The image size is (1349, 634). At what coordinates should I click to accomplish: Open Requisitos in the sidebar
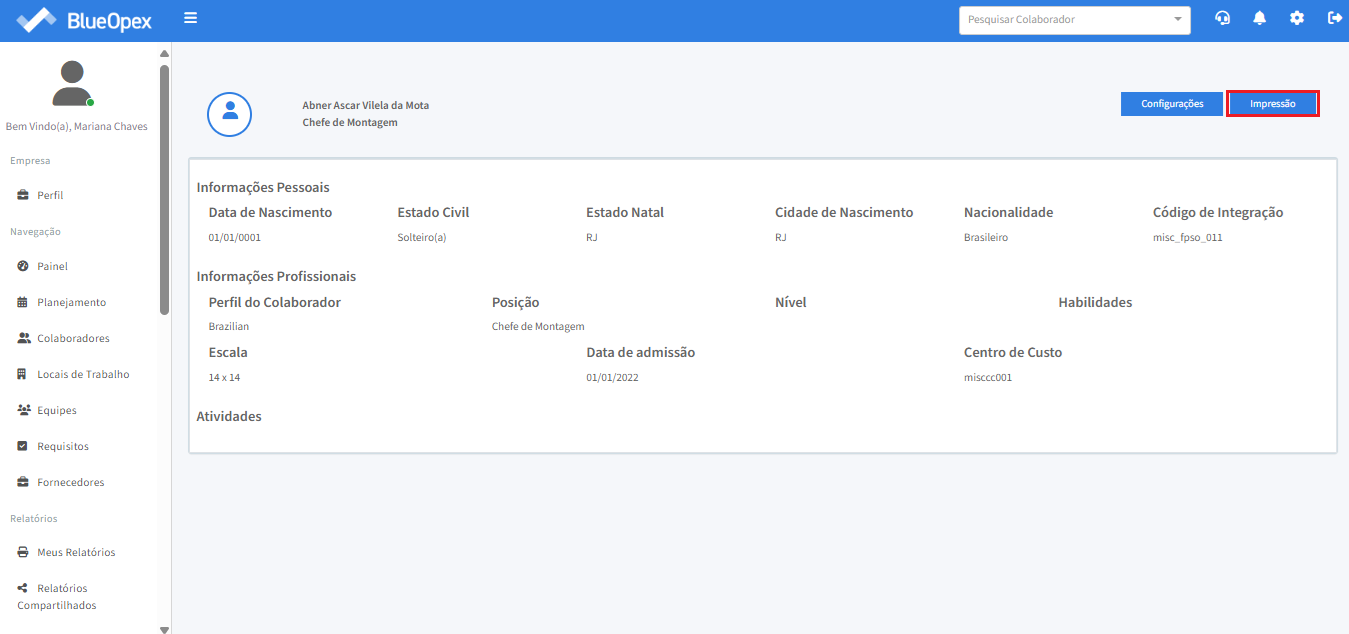coord(63,446)
